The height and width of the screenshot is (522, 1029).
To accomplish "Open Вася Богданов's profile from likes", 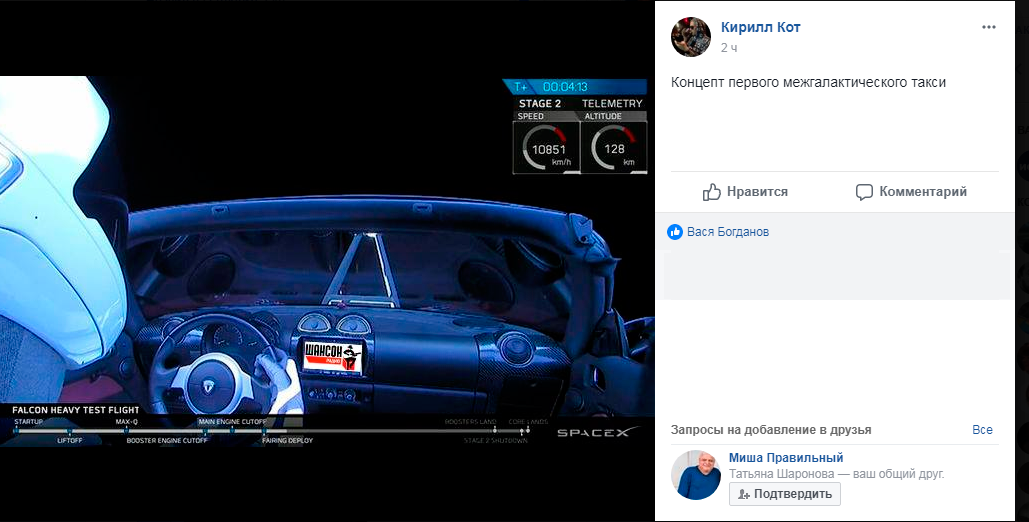I will pyautogui.click(x=727, y=232).
